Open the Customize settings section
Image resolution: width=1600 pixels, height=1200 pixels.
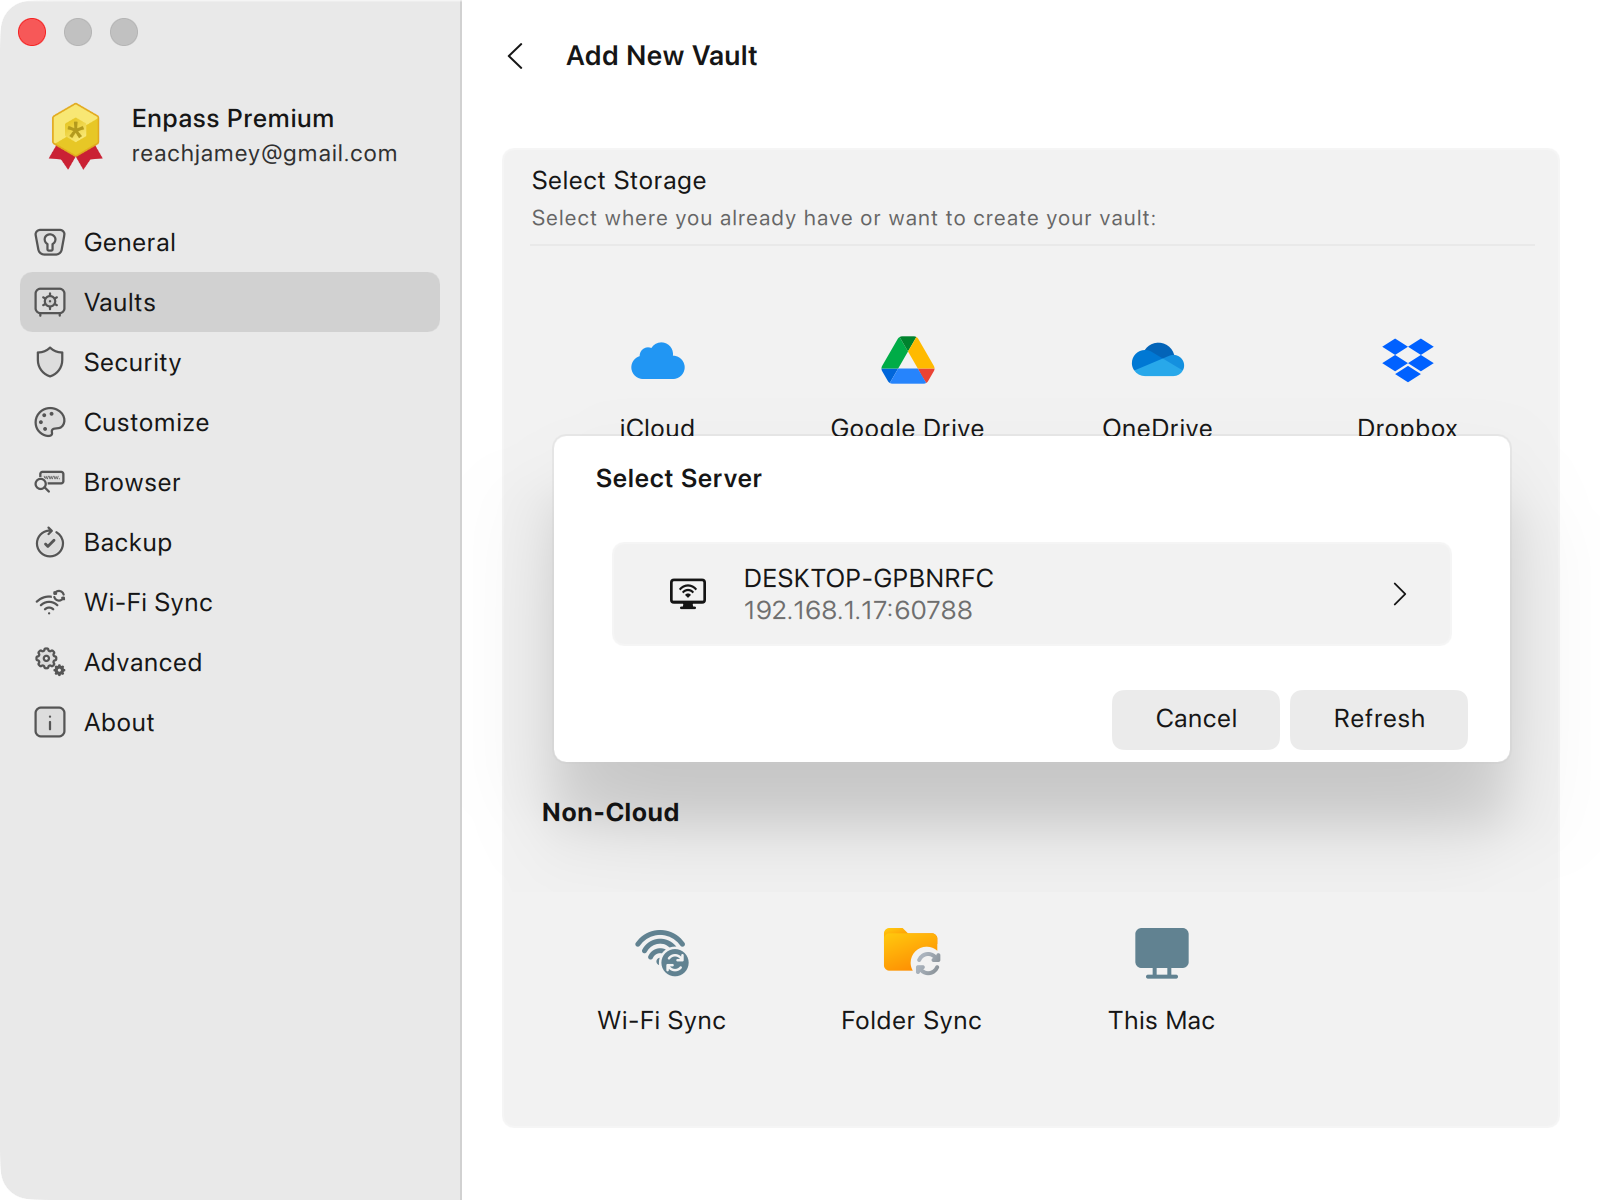(x=230, y=422)
